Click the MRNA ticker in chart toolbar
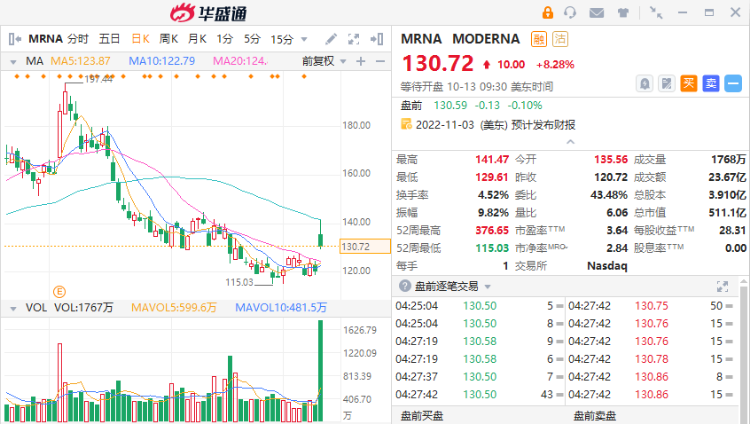Screen dimensions: 750x424 (x=45, y=39)
